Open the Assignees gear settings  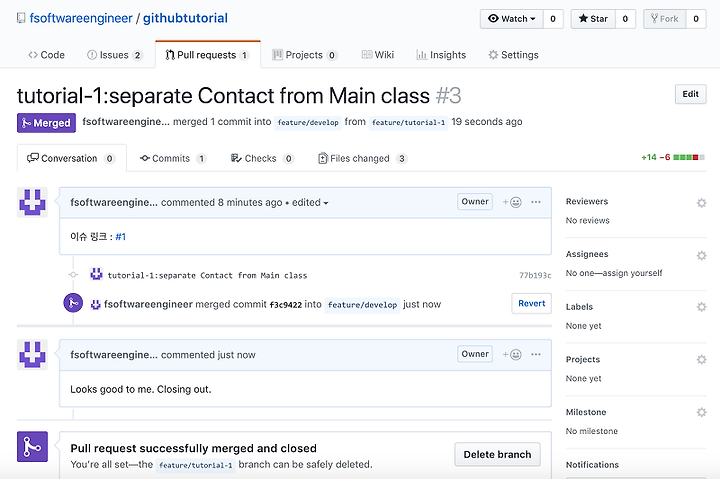pos(701,255)
